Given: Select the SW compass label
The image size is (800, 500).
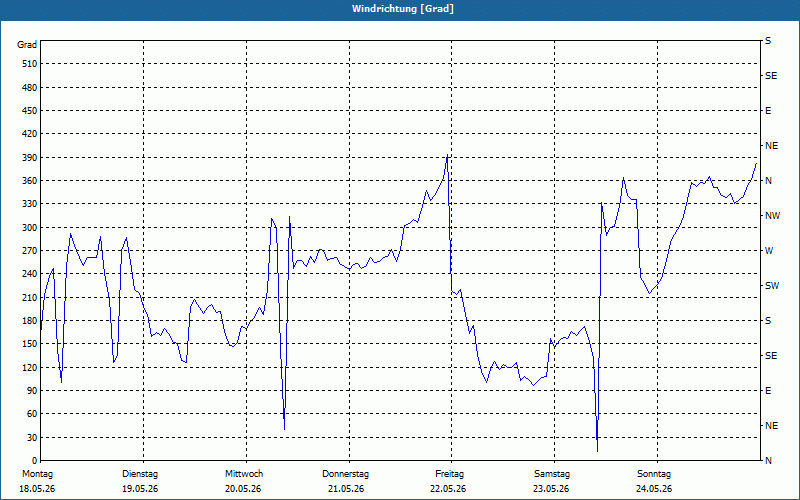Looking at the screenshot, I should 772,286.
